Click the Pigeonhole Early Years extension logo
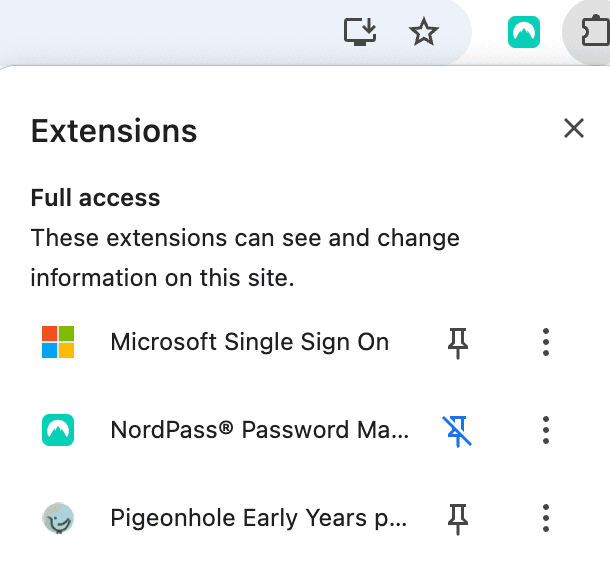This screenshot has width=610, height=566. click(58, 518)
